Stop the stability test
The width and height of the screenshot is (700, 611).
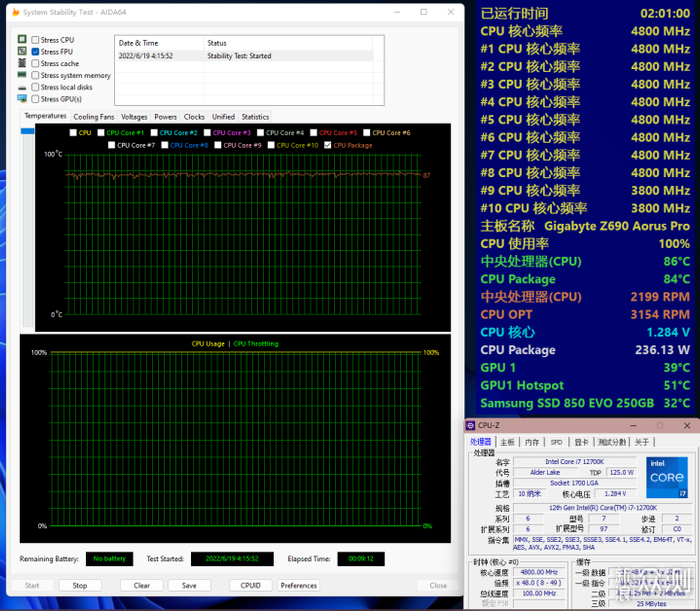(79, 585)
